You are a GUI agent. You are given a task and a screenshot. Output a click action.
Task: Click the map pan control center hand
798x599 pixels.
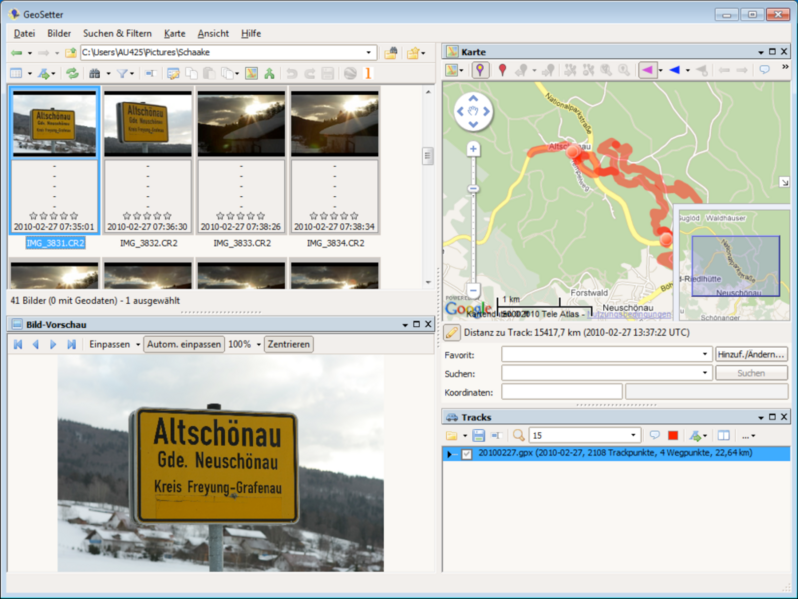(473, 111)
